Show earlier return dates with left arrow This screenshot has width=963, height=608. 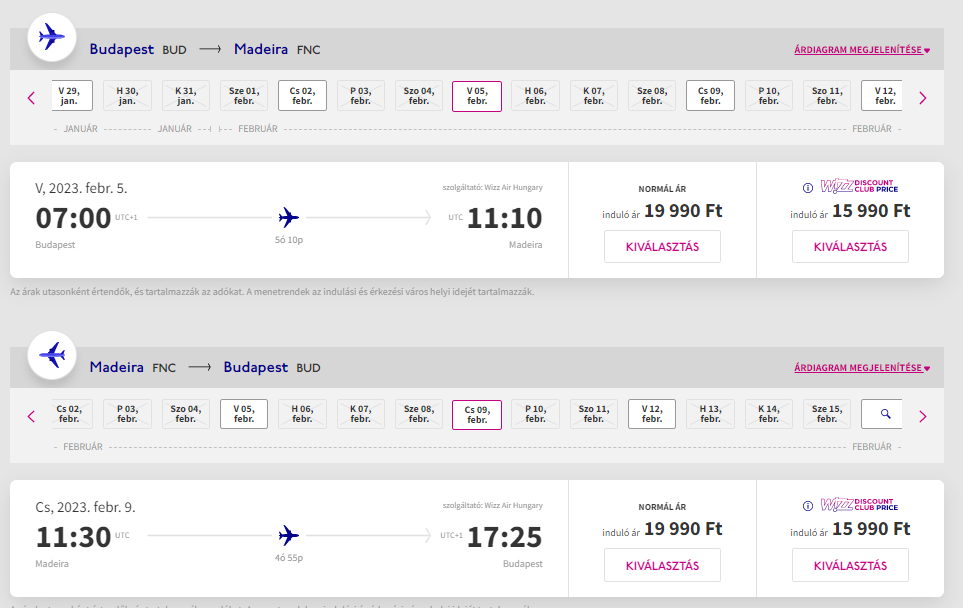point(31,417)
